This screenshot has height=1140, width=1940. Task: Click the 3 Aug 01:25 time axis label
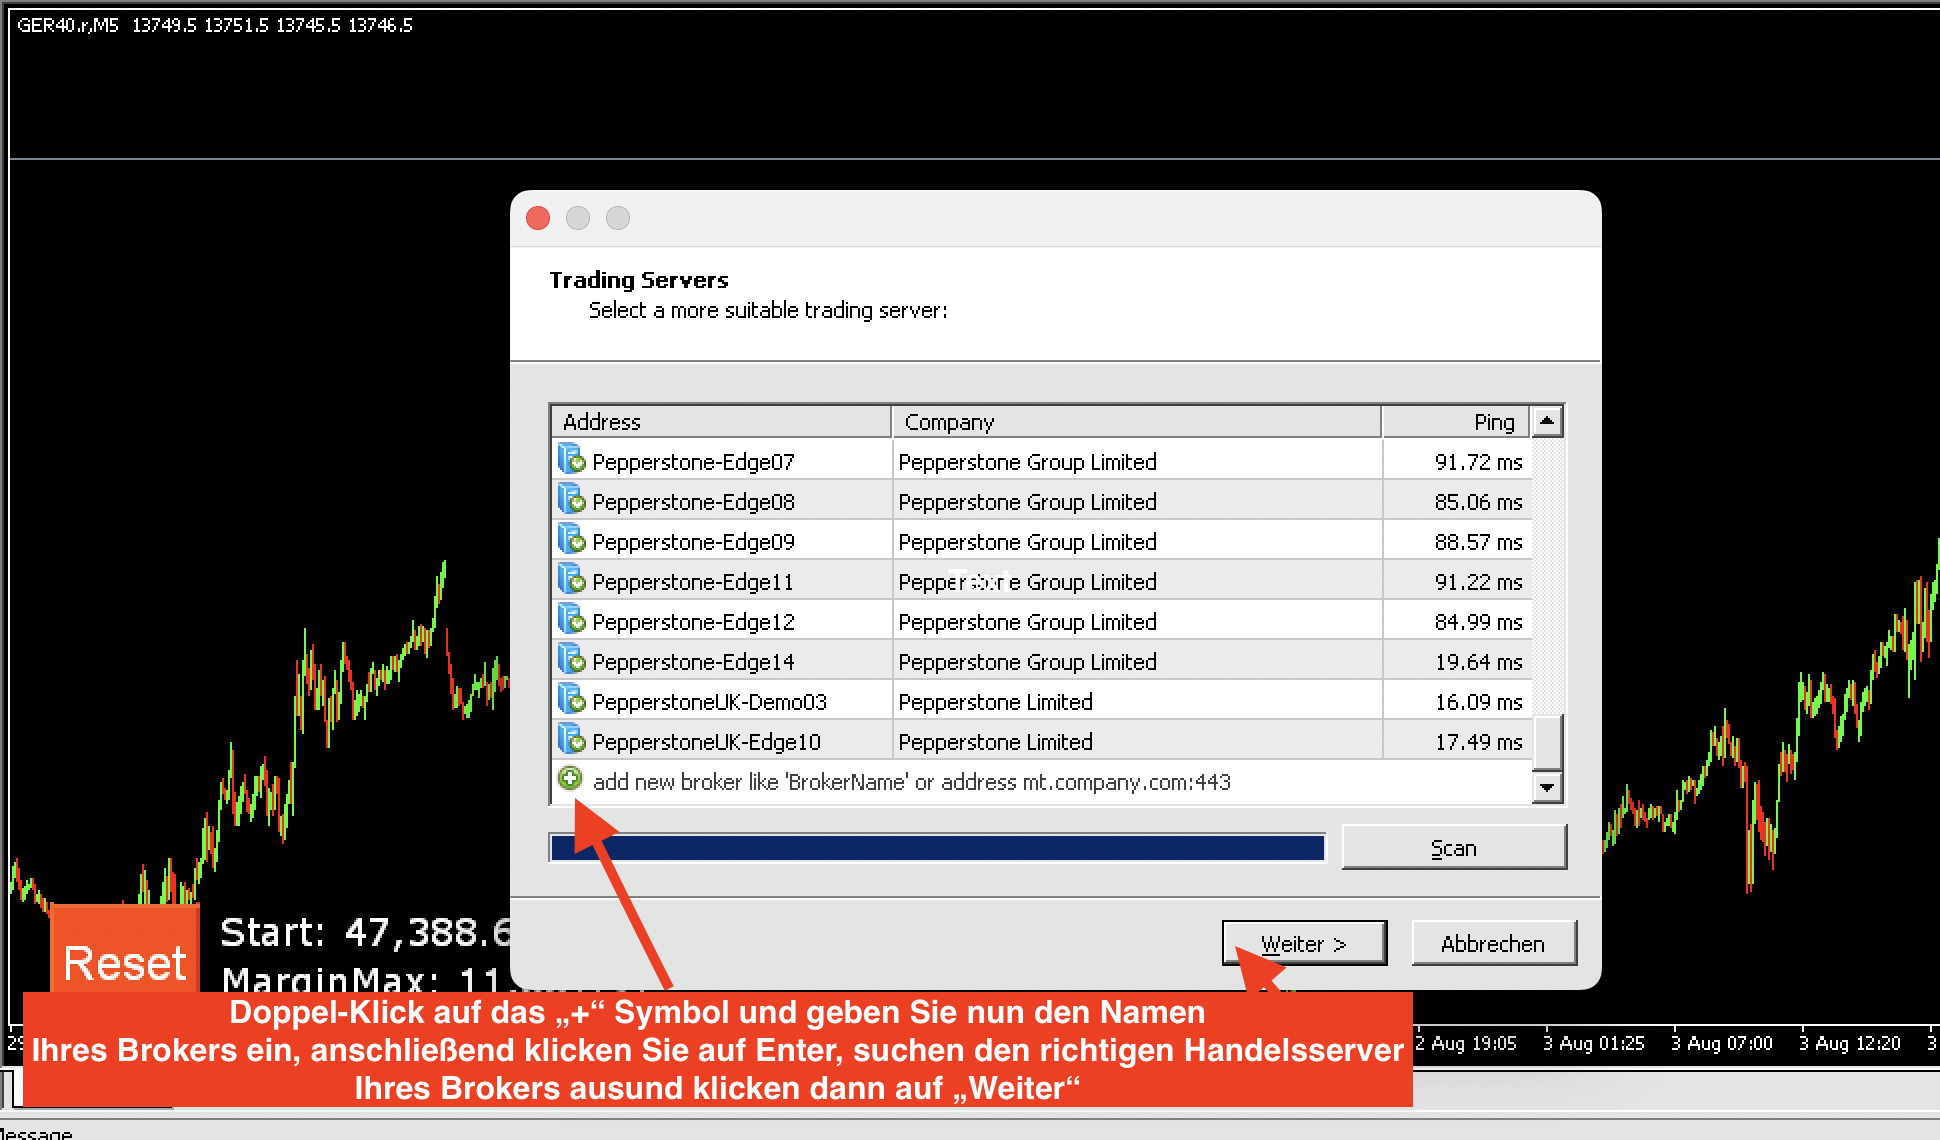1594,1043
